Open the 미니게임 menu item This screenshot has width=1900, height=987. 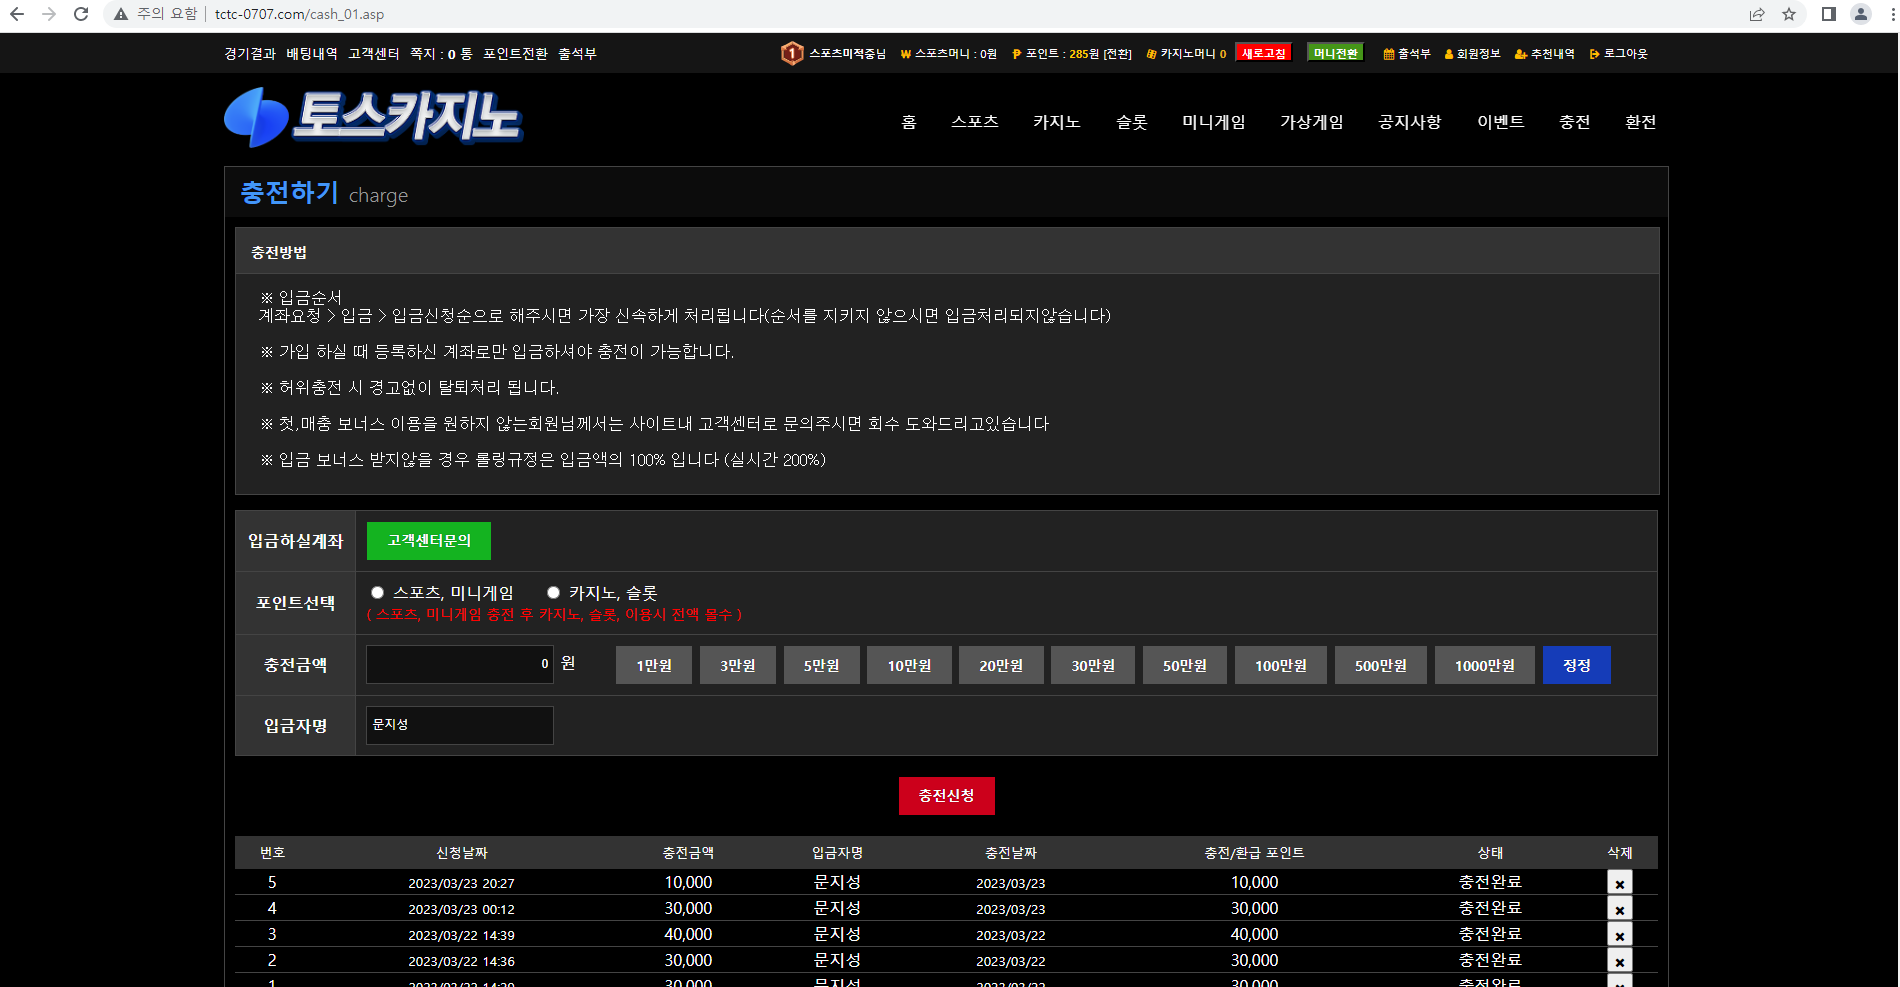[x=1213, y=122]
